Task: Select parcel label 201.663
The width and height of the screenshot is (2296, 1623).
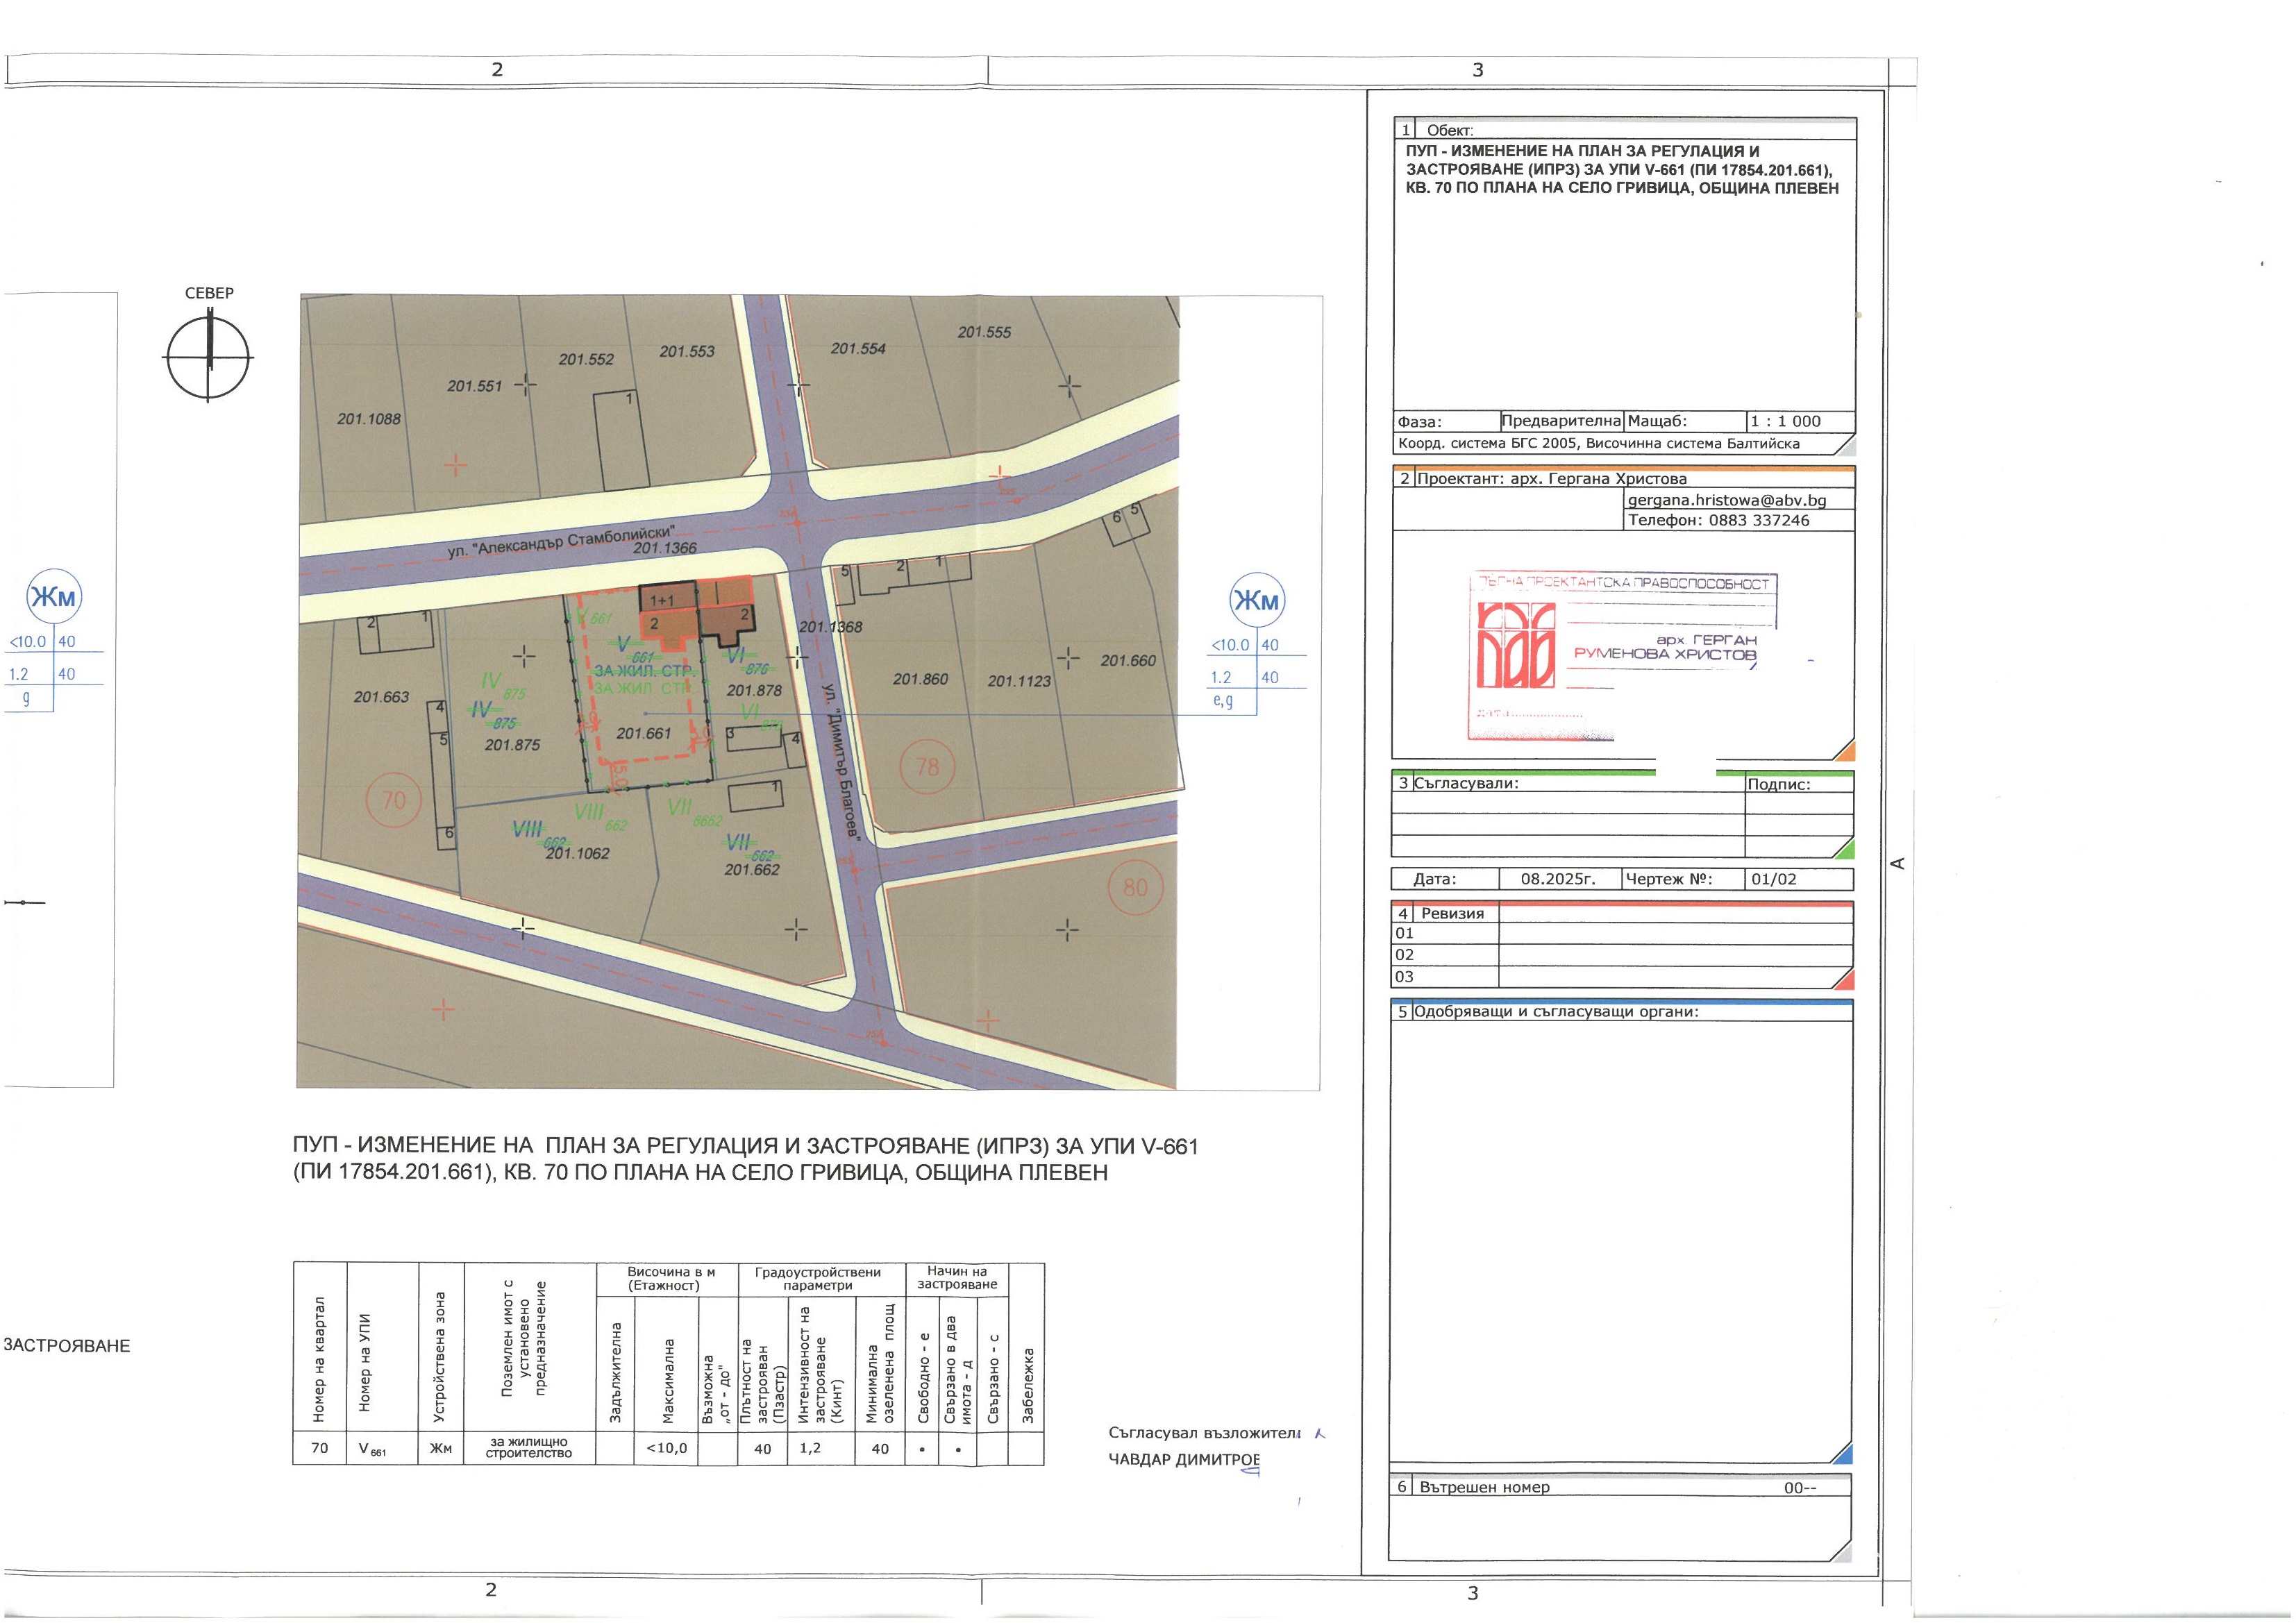Action: pyautogui.click(x=381, y=697)
